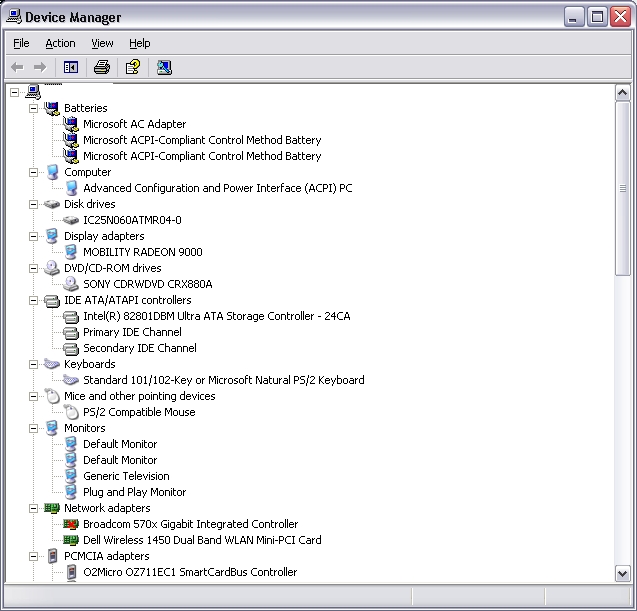Open the View menu
Image resolution: width=637 pixels, height=611 pixels.
[x=102, y=43]
